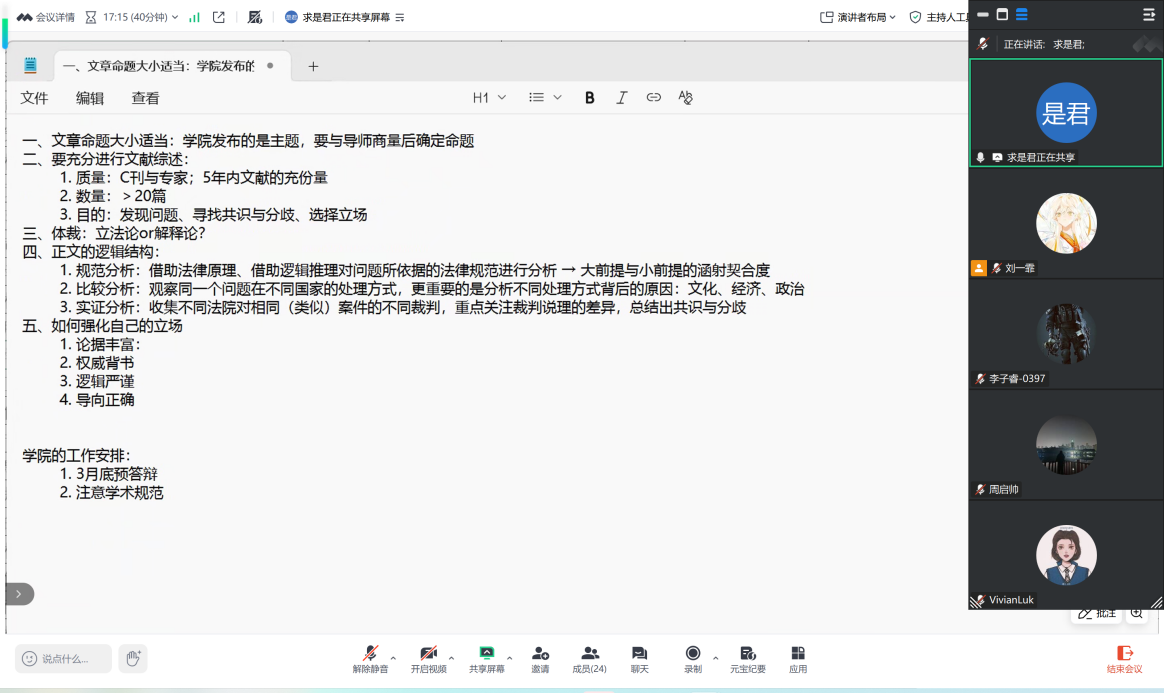The height and width of the screenshot is (693, 1164).
Task: Open the 查看 menu
Action: (145, 98)
